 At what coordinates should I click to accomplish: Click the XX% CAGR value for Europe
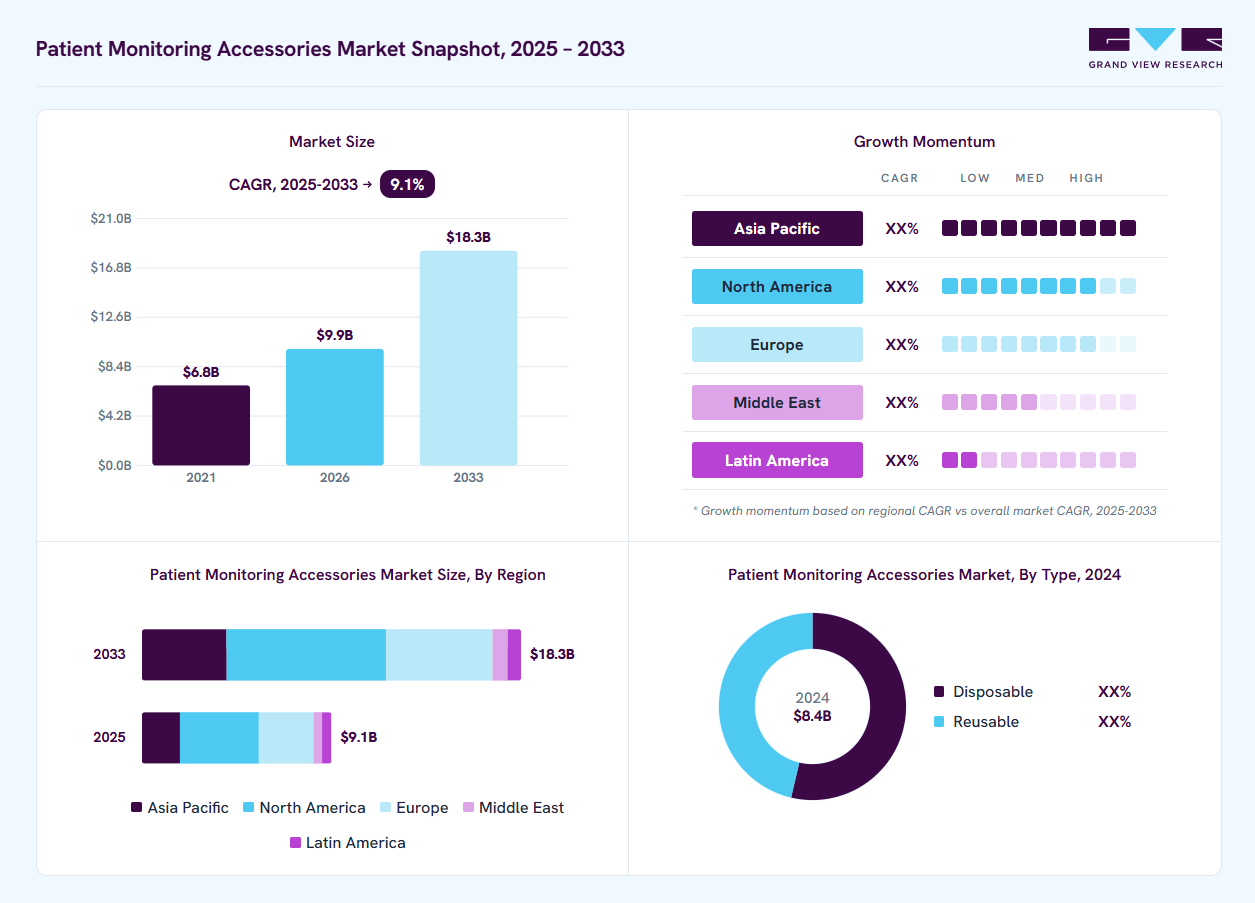coord(902,344)
